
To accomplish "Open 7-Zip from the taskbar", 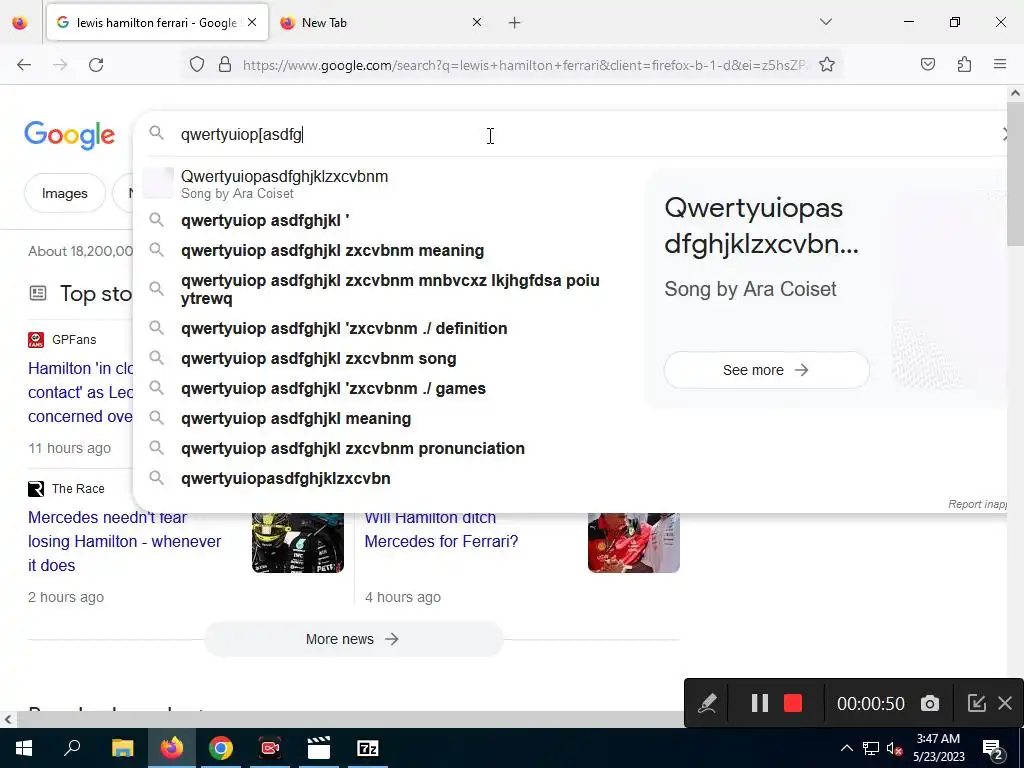I will 368,748.
